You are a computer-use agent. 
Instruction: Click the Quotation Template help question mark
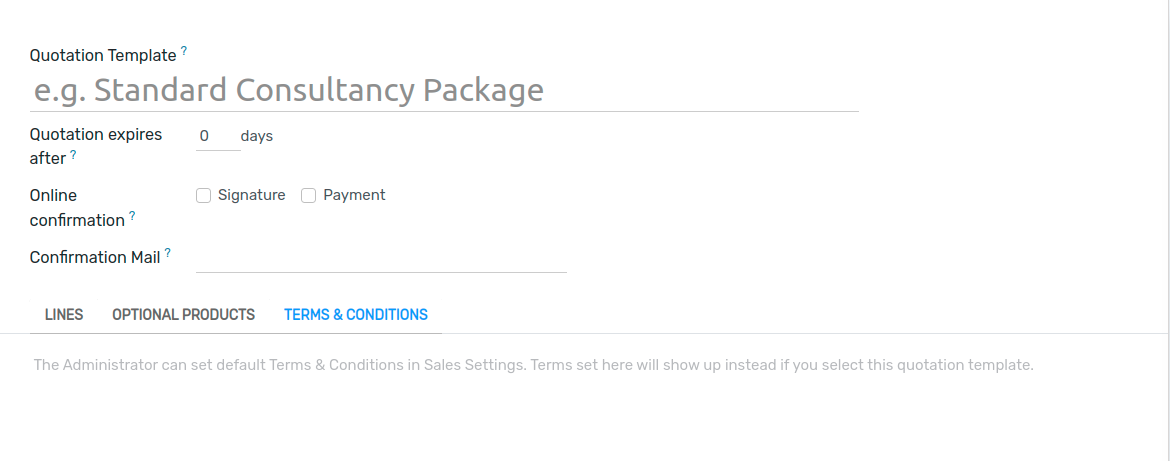pyautogui.click(x=184, y=50)
